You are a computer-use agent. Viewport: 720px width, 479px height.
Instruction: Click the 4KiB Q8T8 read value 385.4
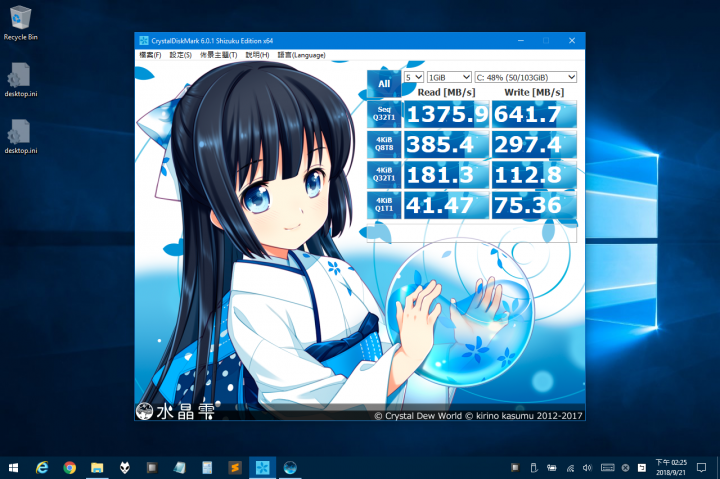pos(446,145)
